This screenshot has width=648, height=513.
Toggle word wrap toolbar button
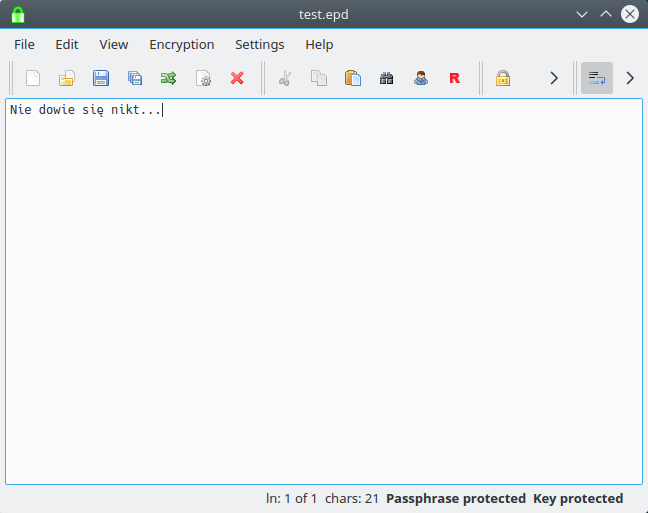click(597, 78)
